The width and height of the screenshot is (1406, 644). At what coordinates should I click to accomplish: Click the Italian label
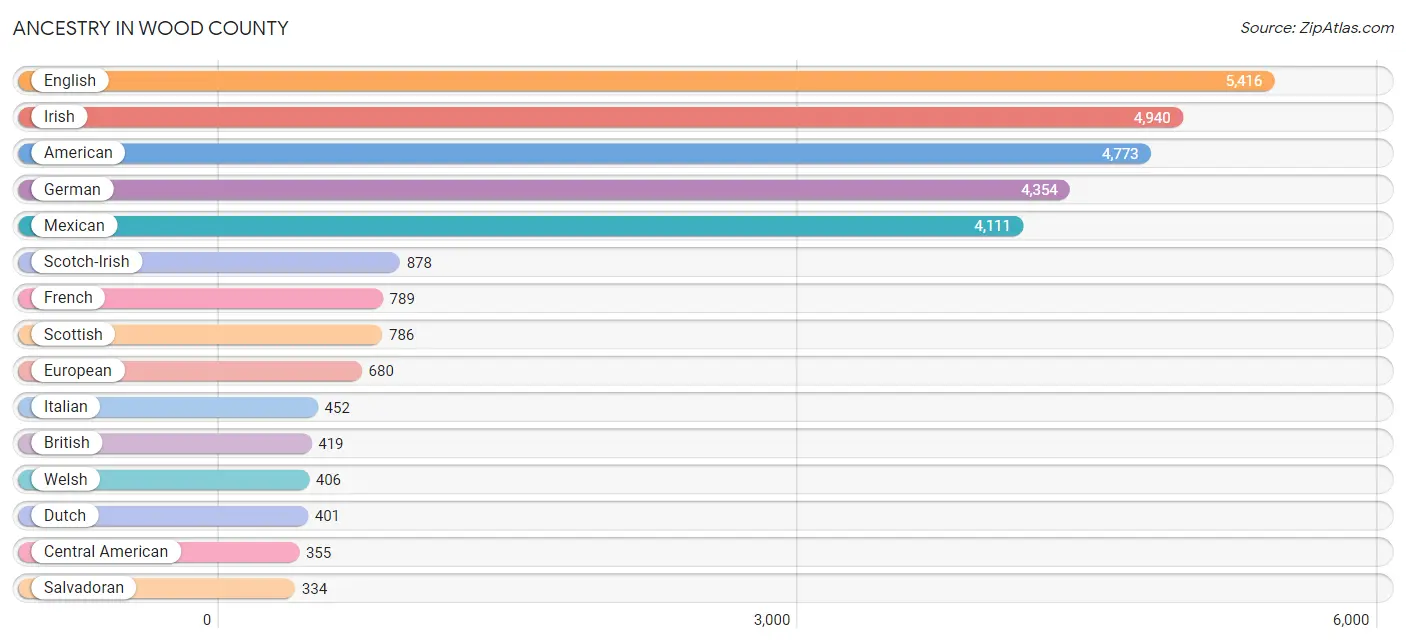click(x=66, y=406)
